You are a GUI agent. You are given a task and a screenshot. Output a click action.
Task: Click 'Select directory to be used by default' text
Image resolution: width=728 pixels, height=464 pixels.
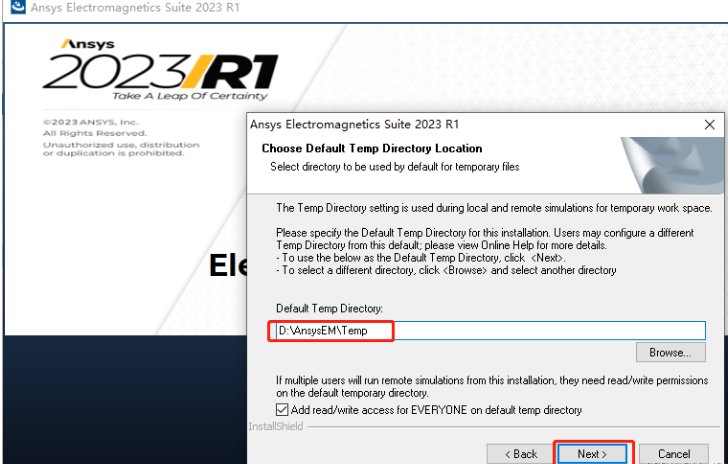(x=395, y=167)
